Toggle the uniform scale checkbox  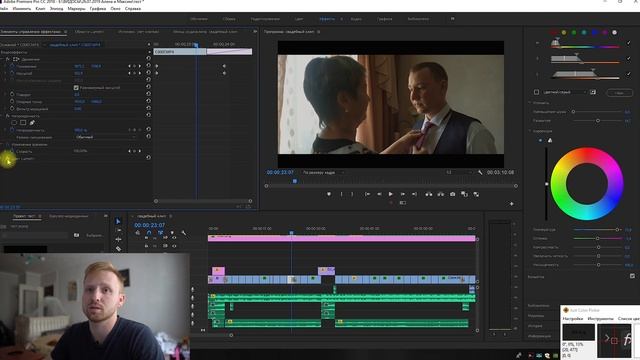click(76, 88)
